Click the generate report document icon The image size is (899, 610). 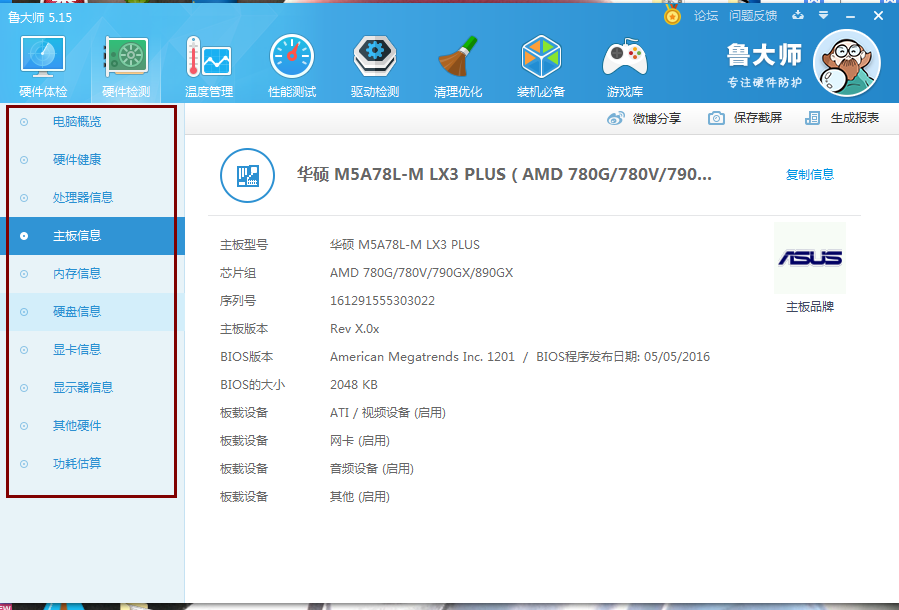point(812,118)
